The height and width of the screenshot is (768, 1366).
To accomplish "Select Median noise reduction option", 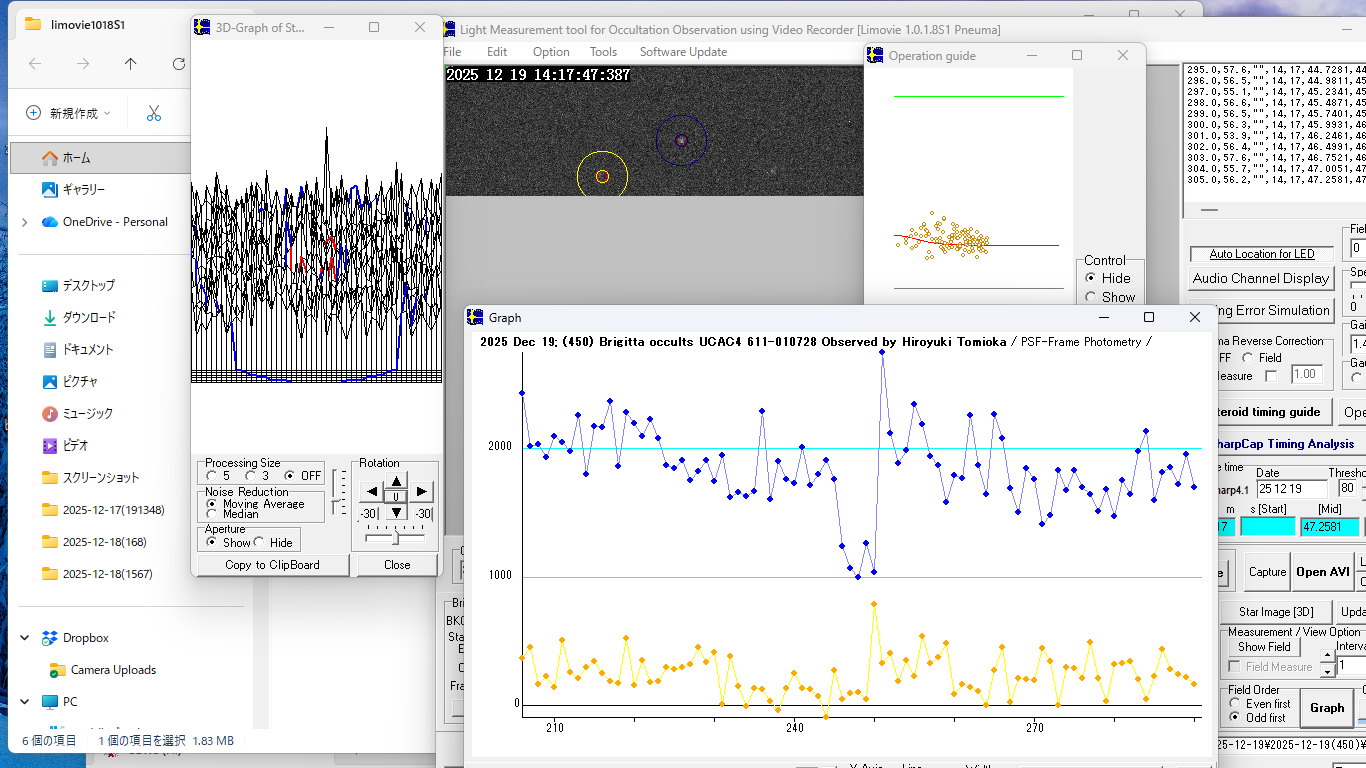I will point(212,514).
